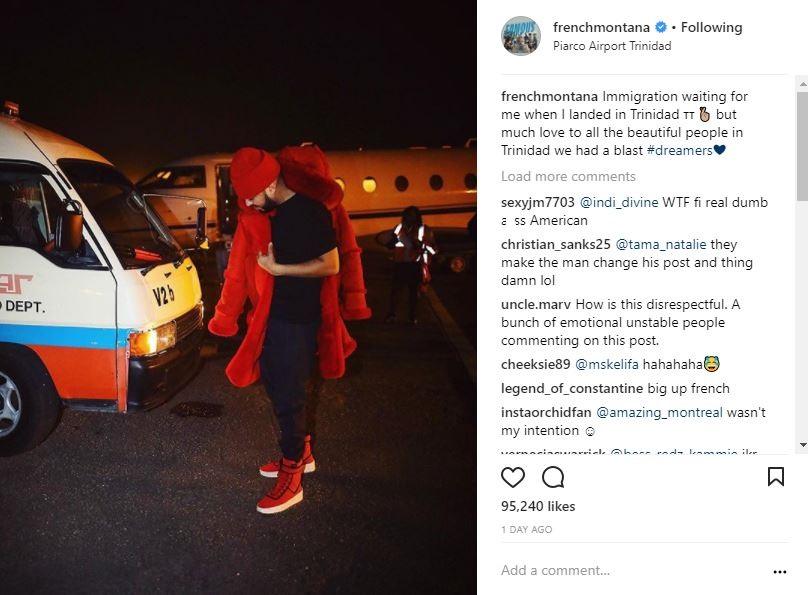The width and height of the screenshot is (808, 595).
Task: Like the post with heart icon
Action: pos(513,477)
